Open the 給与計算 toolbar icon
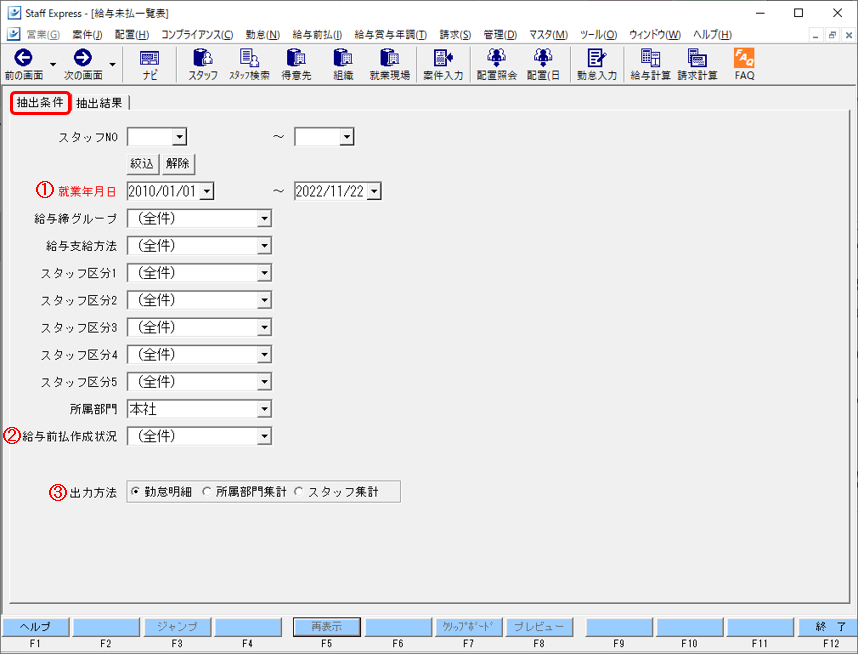The height and width of the screenshot is (654, 858). pyautogui.click(x=650, y=58)
